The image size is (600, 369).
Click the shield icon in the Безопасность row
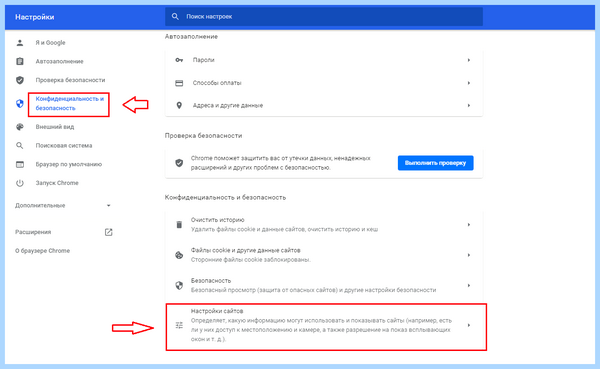tap(179, 286)
